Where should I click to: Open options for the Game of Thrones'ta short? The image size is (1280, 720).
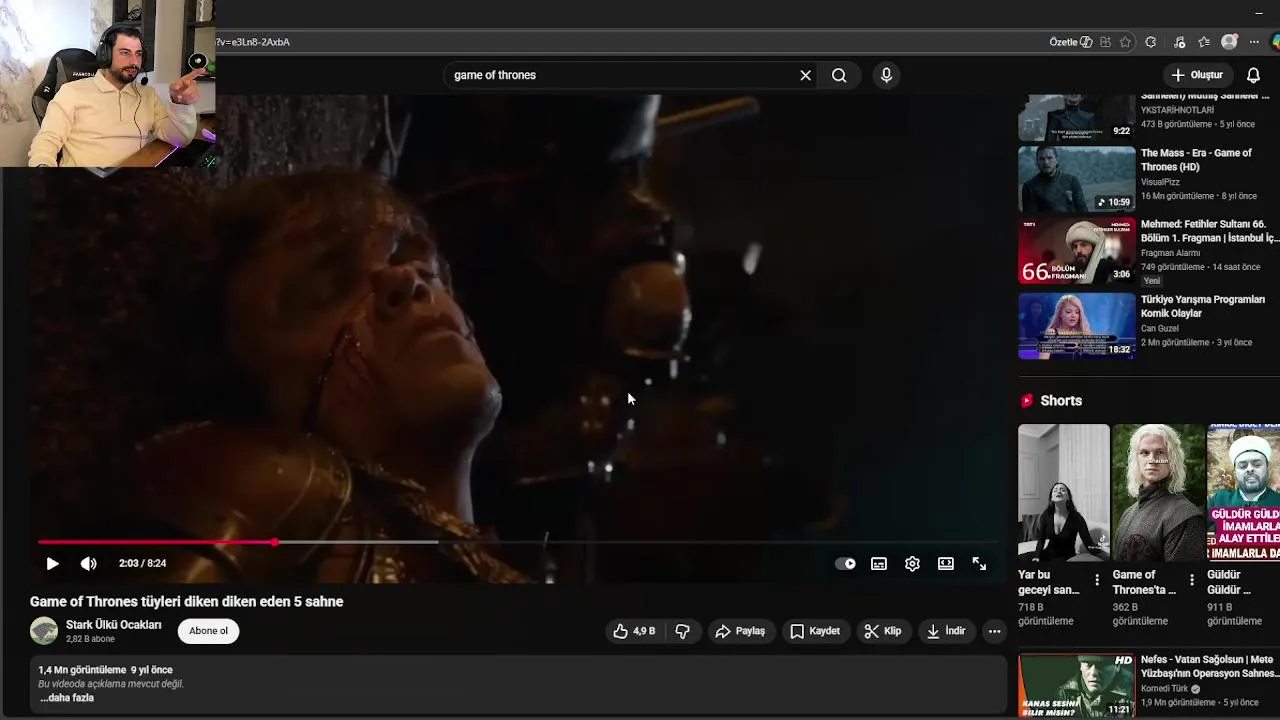[1191, 580]
